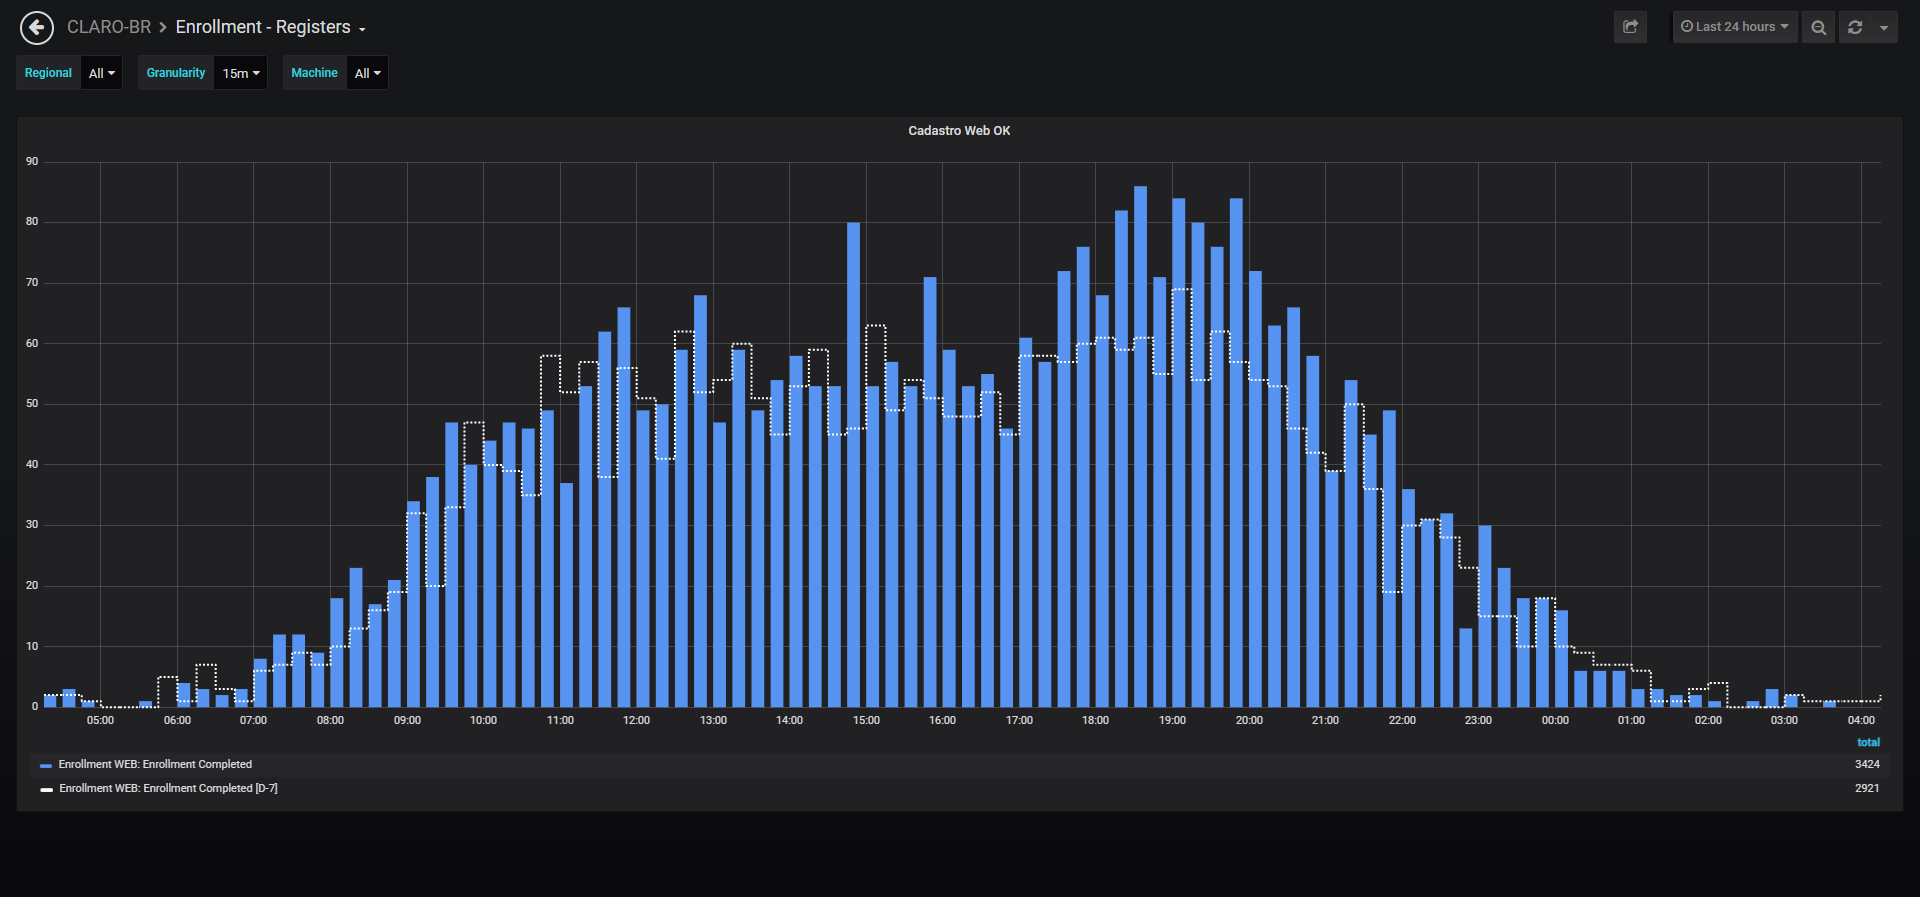Image resolution: width=1920 pixels, height=897 pixels.
Task: Click the 04:00 time axis label
Action: 1861,720
